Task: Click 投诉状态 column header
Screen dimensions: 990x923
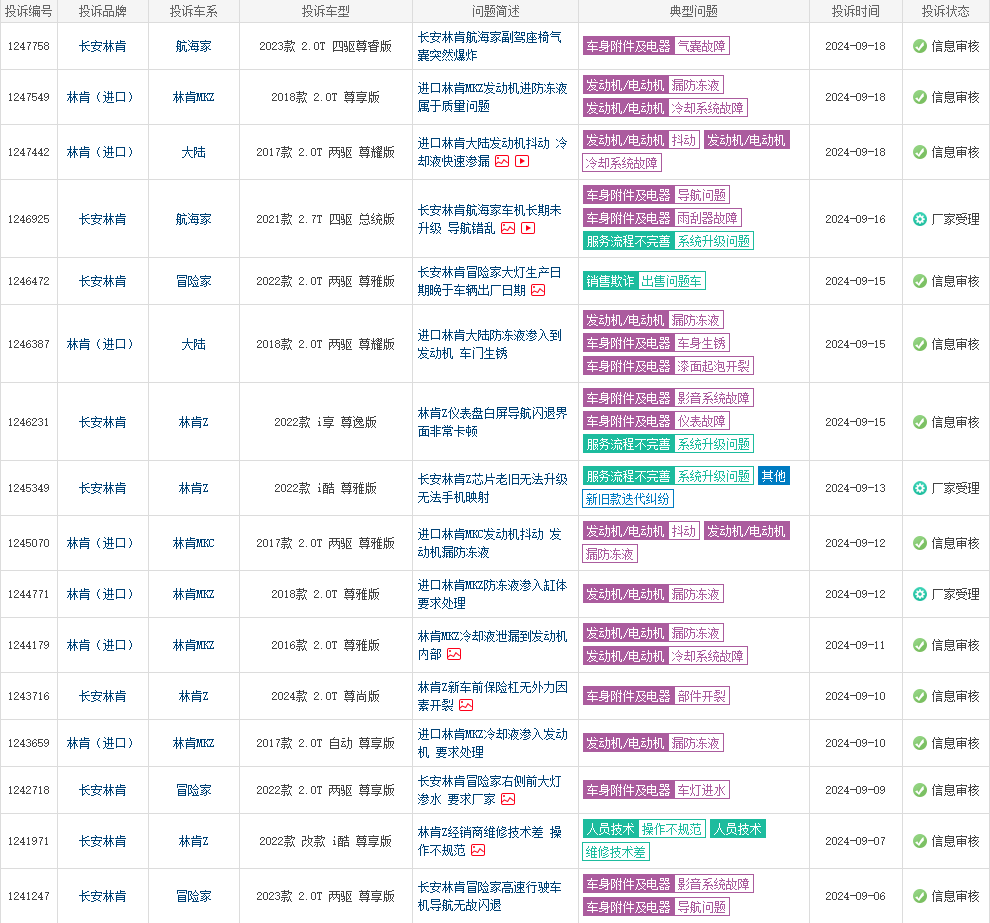Action: 945,11
